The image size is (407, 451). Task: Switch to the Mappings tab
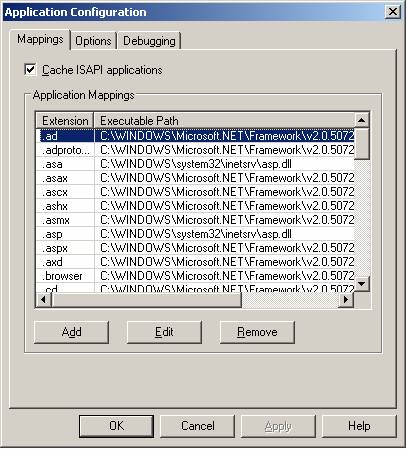pyautogui.click(x=40, y=40)
